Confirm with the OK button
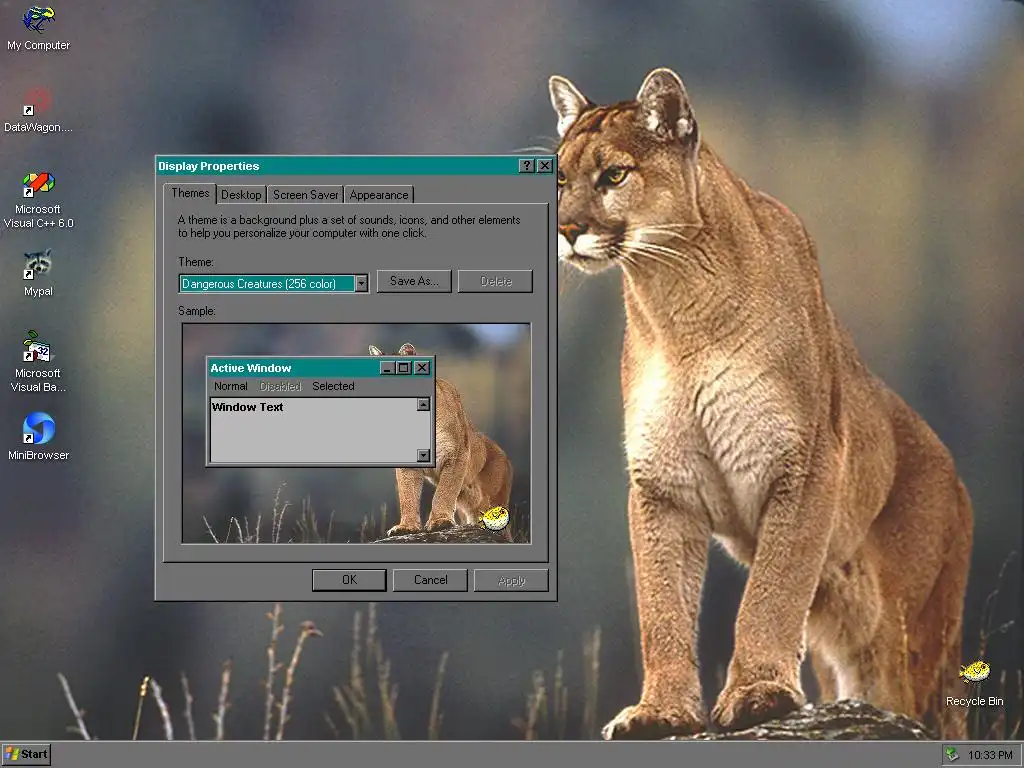 click(349, 580)
